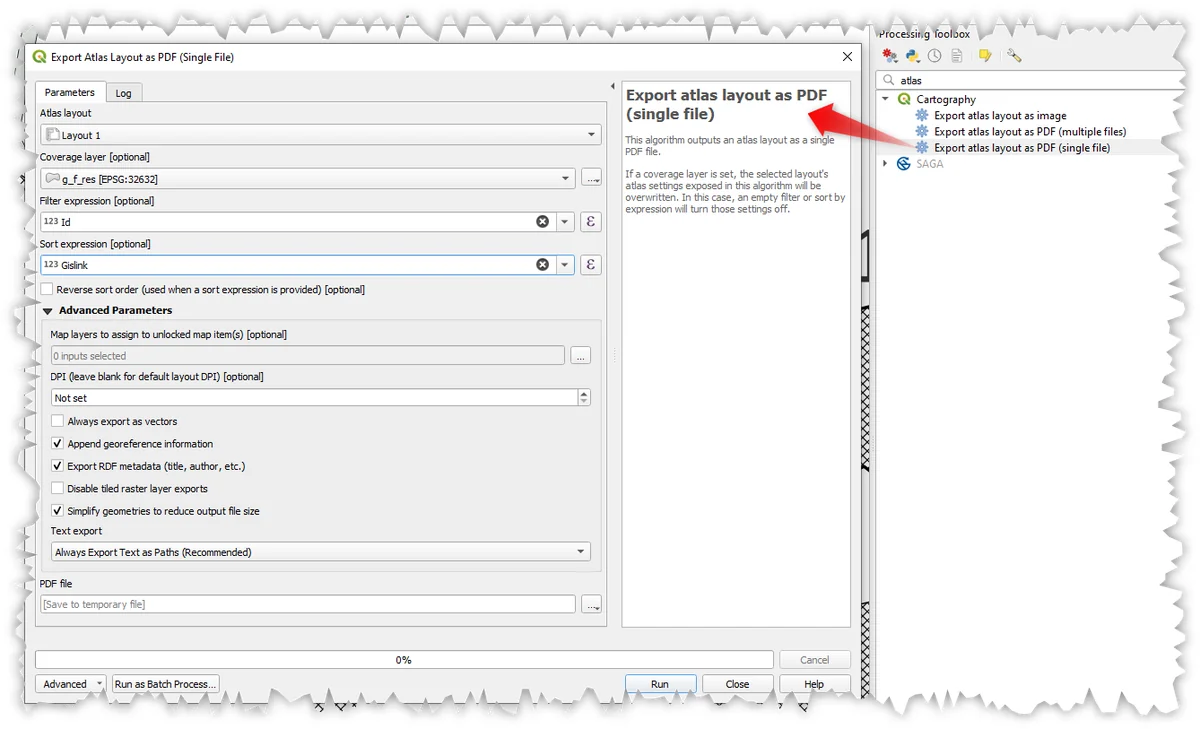Screen dimensions: 1200x729
Task: Click the yellow edit-in-place icon
Action: [x=985, y=56]
